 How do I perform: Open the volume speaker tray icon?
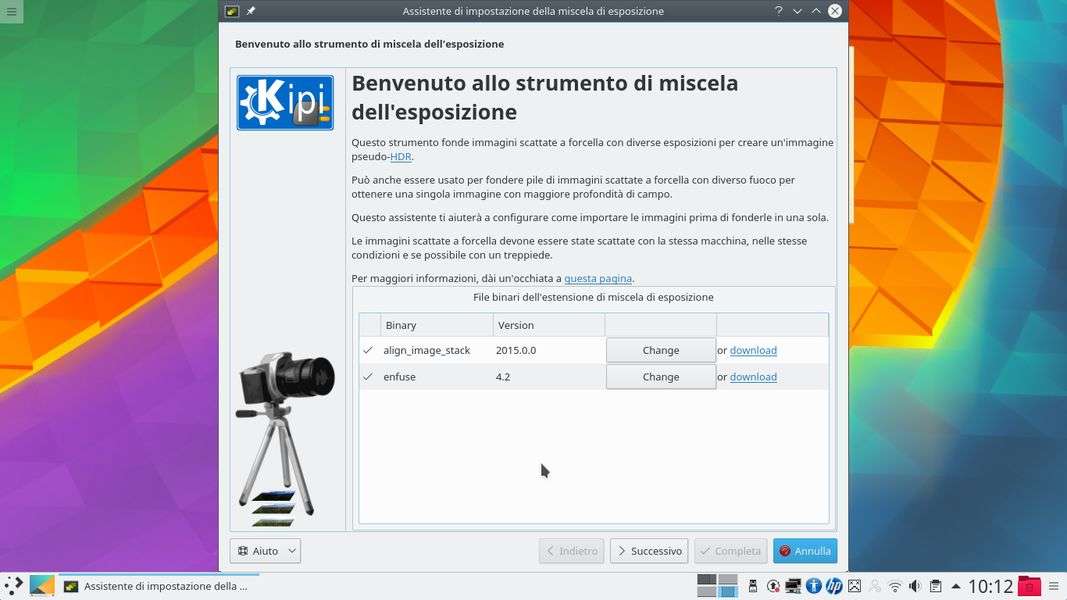click(915, 586)
